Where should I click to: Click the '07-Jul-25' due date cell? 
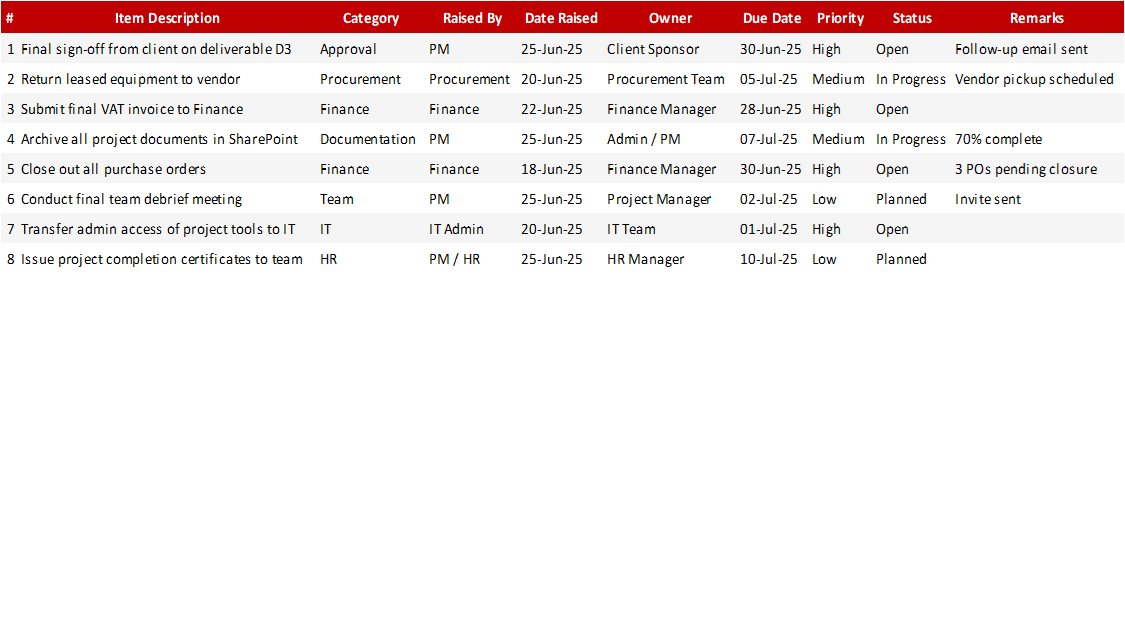[x=768, y=140]
